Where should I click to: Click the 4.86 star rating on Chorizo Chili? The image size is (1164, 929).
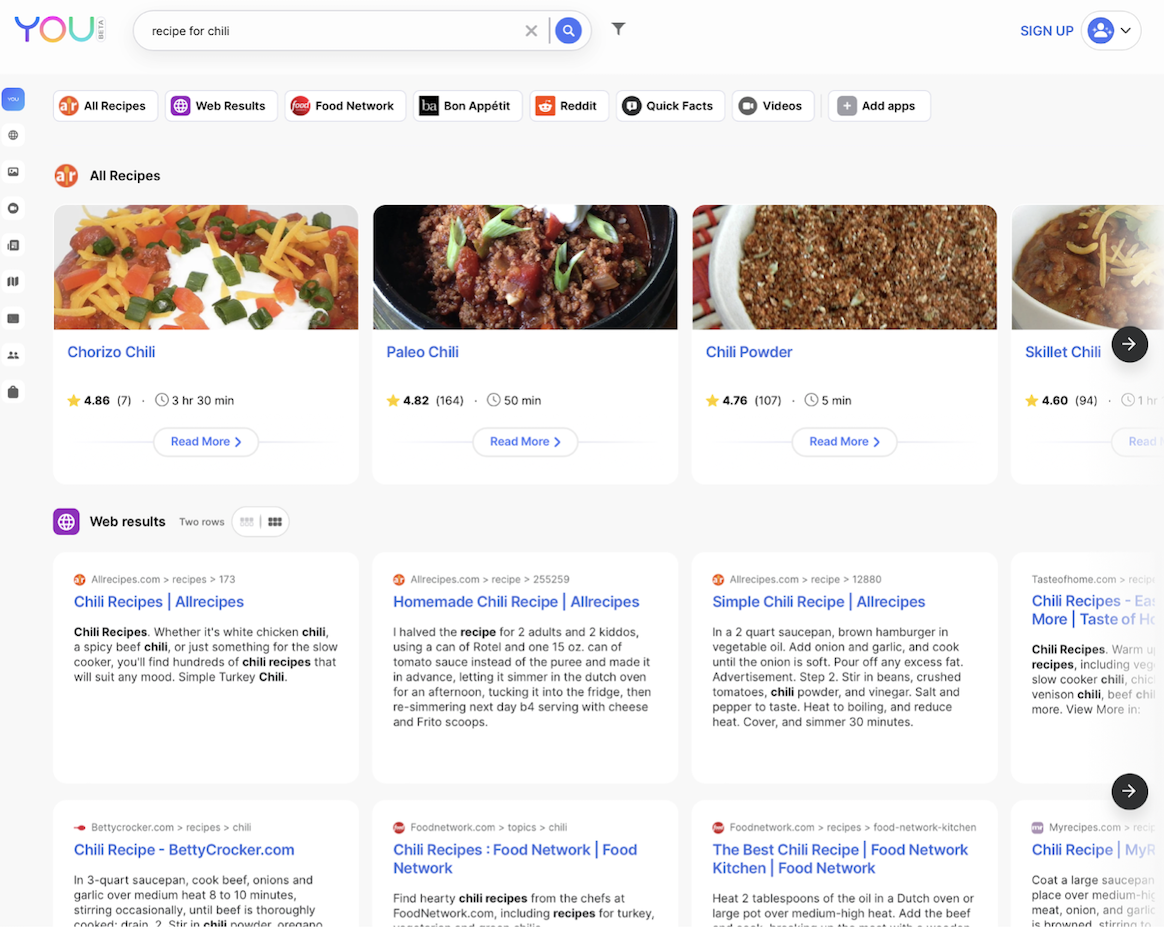[99, 401]
